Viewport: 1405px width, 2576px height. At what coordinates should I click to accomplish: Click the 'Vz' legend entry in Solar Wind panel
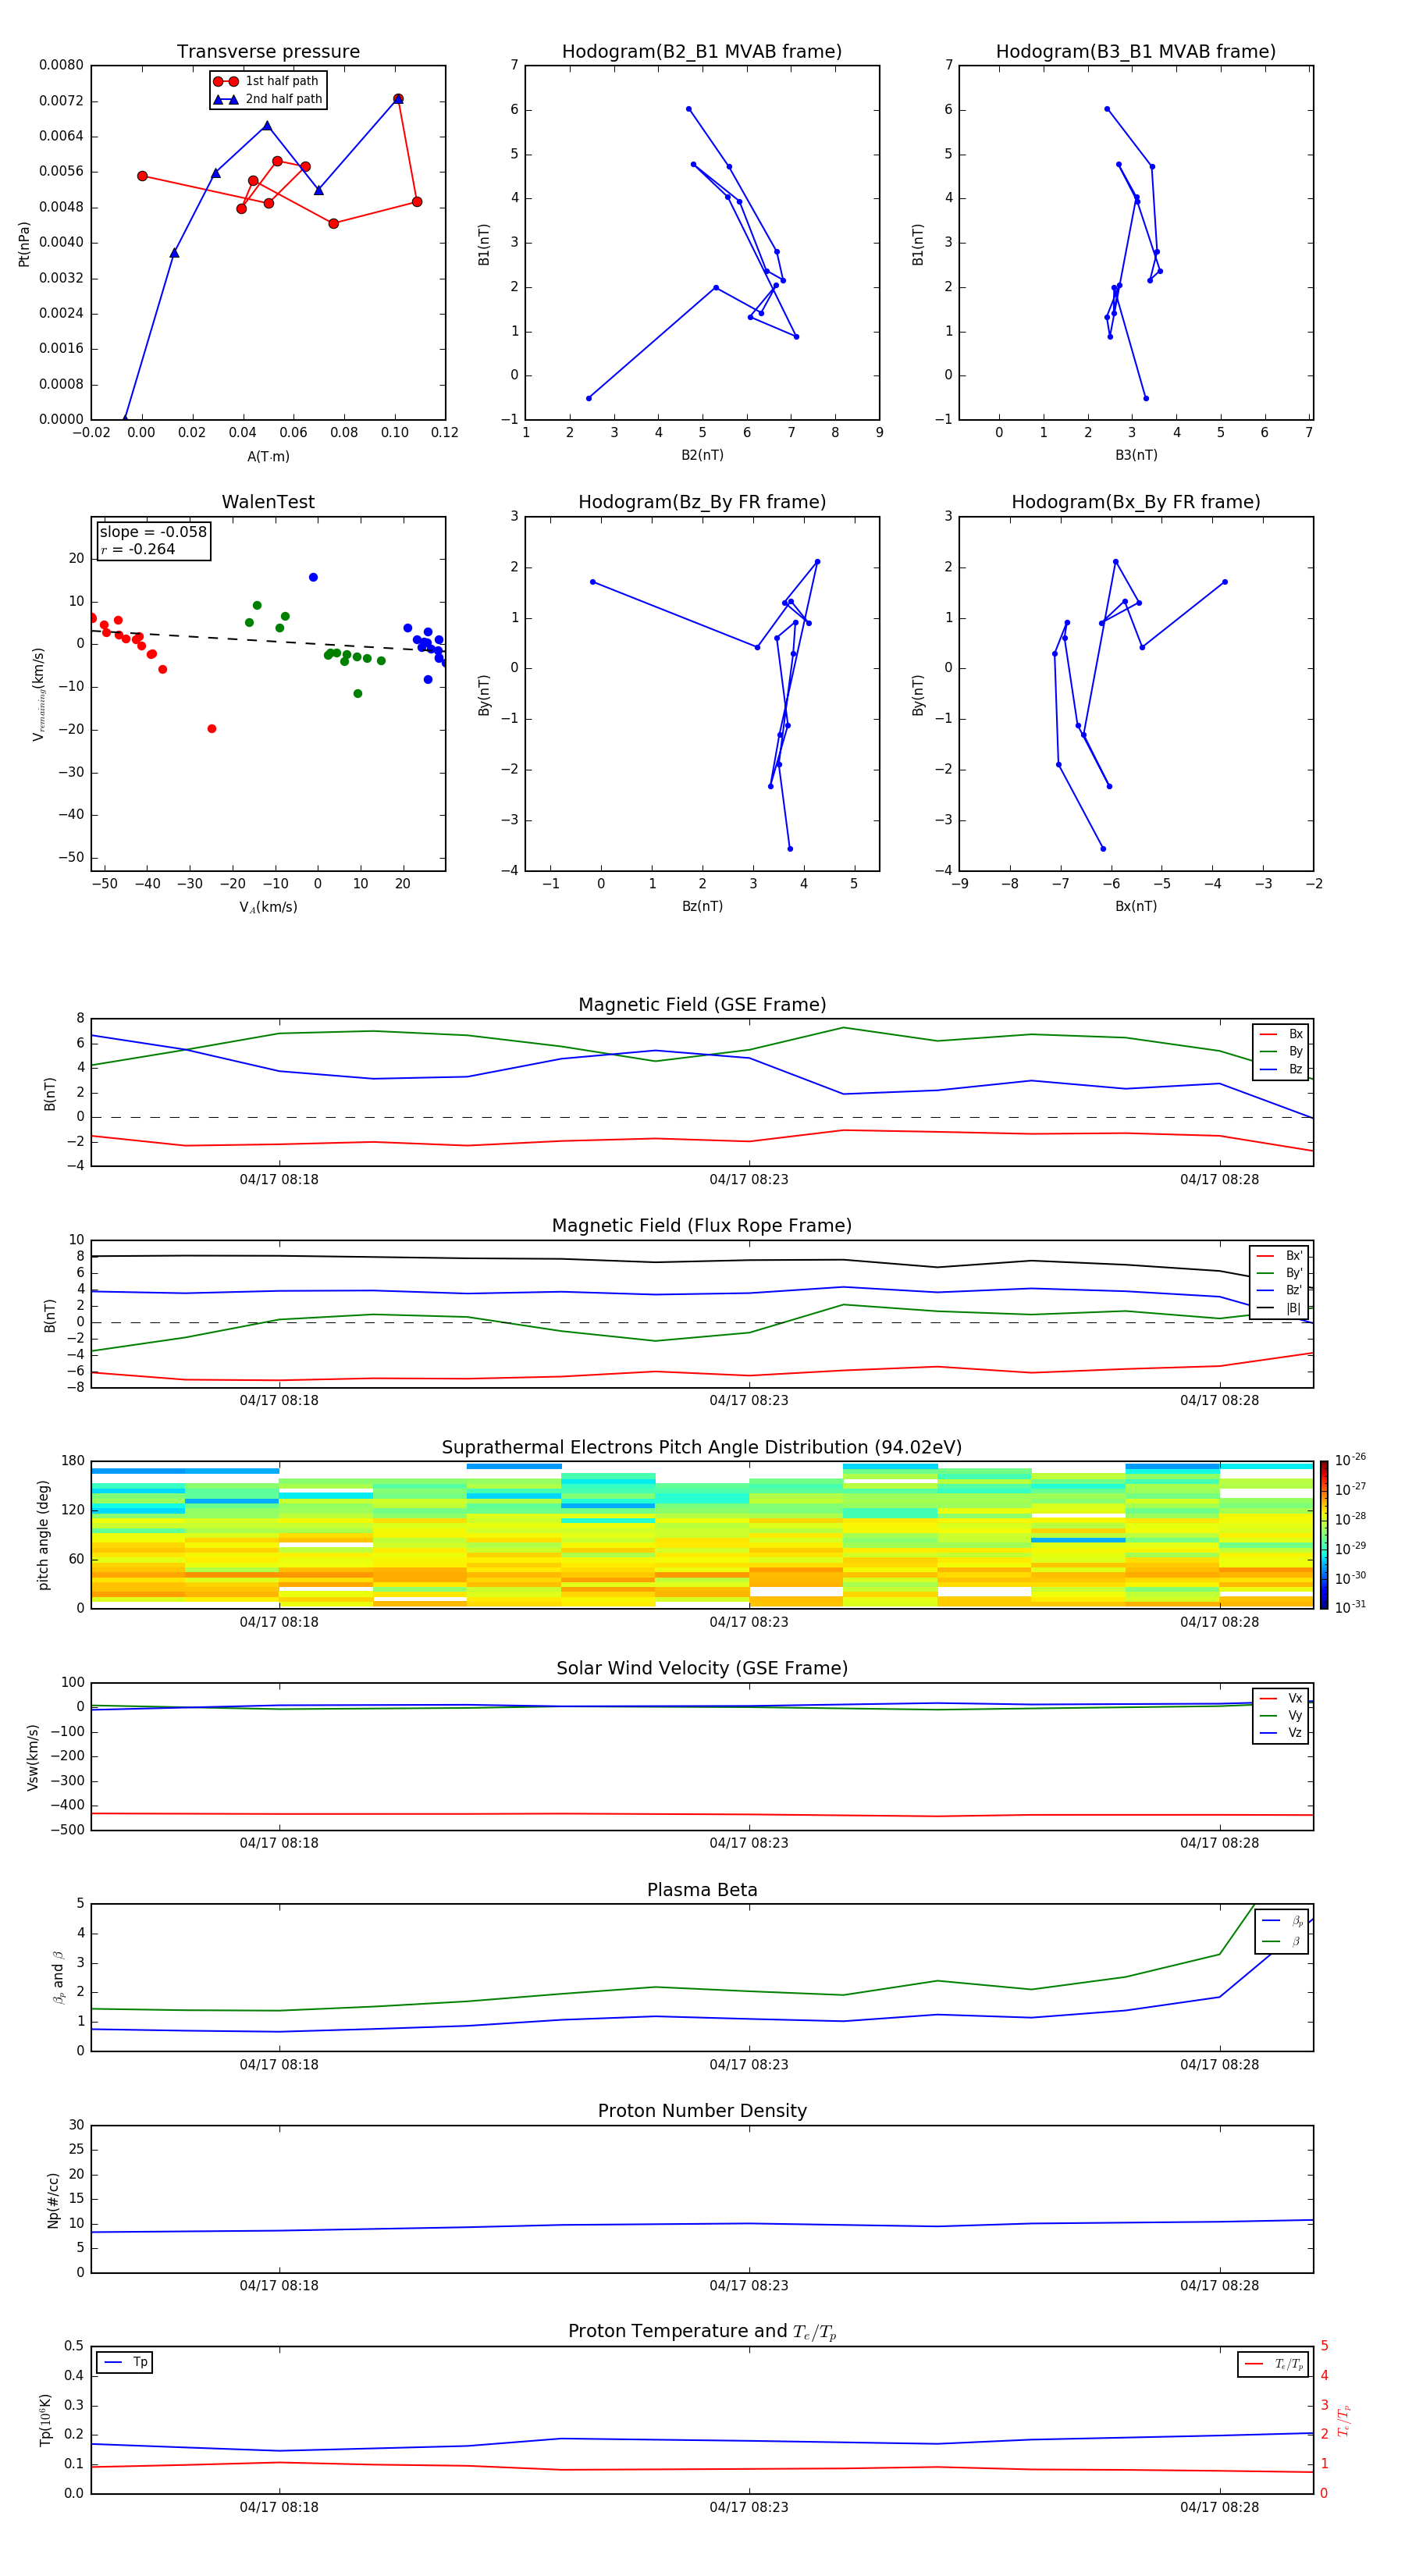1282,1733
